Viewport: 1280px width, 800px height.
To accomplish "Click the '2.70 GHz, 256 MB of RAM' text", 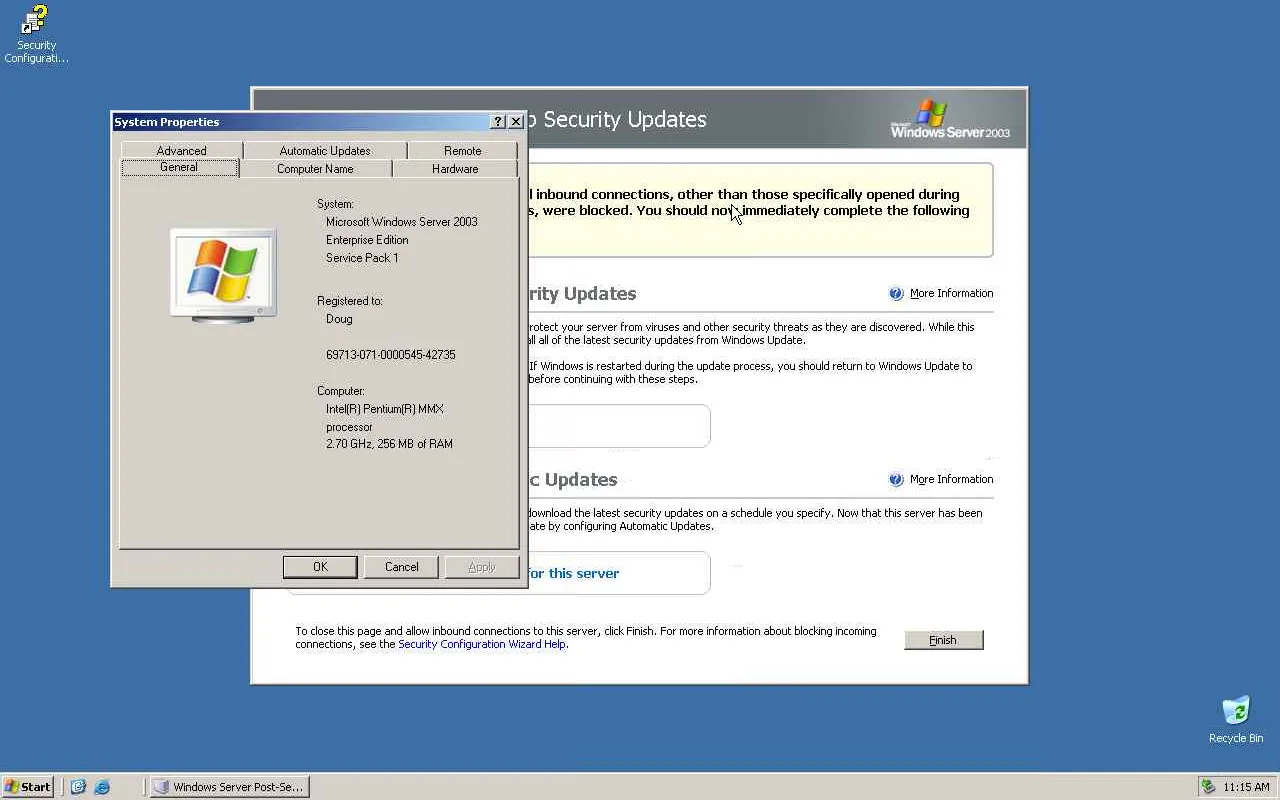I will coord(389,444).
